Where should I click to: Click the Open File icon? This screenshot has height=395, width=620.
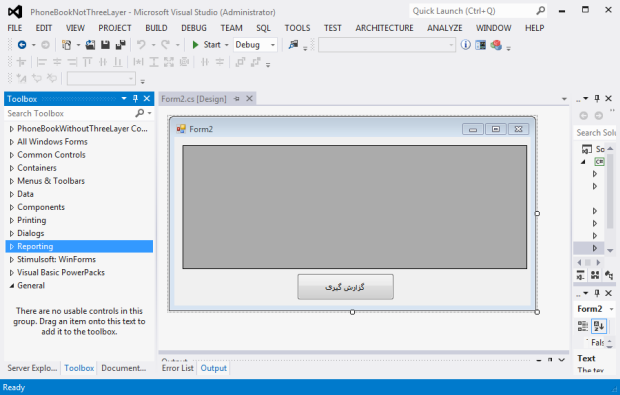(x=91, y=45)
